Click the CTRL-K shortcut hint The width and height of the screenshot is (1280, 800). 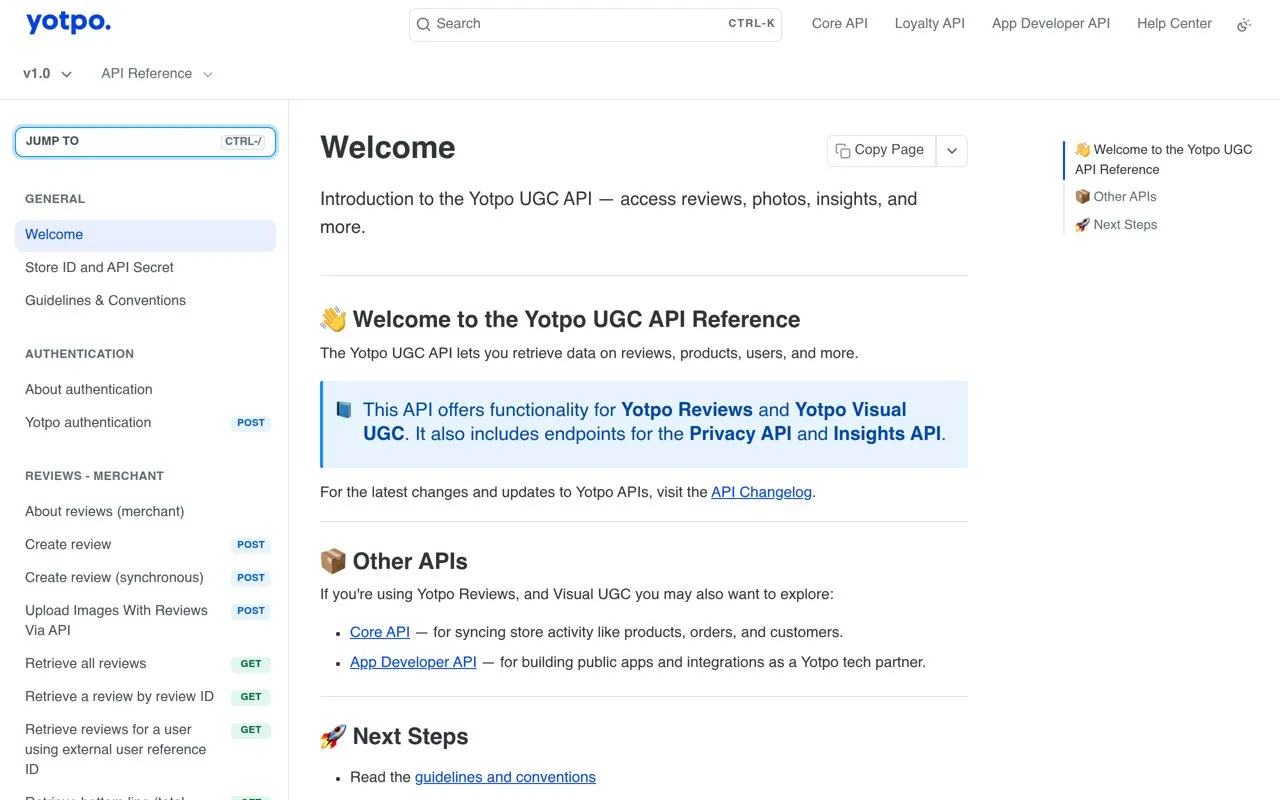pyautogui.click(x=751, y=24)
